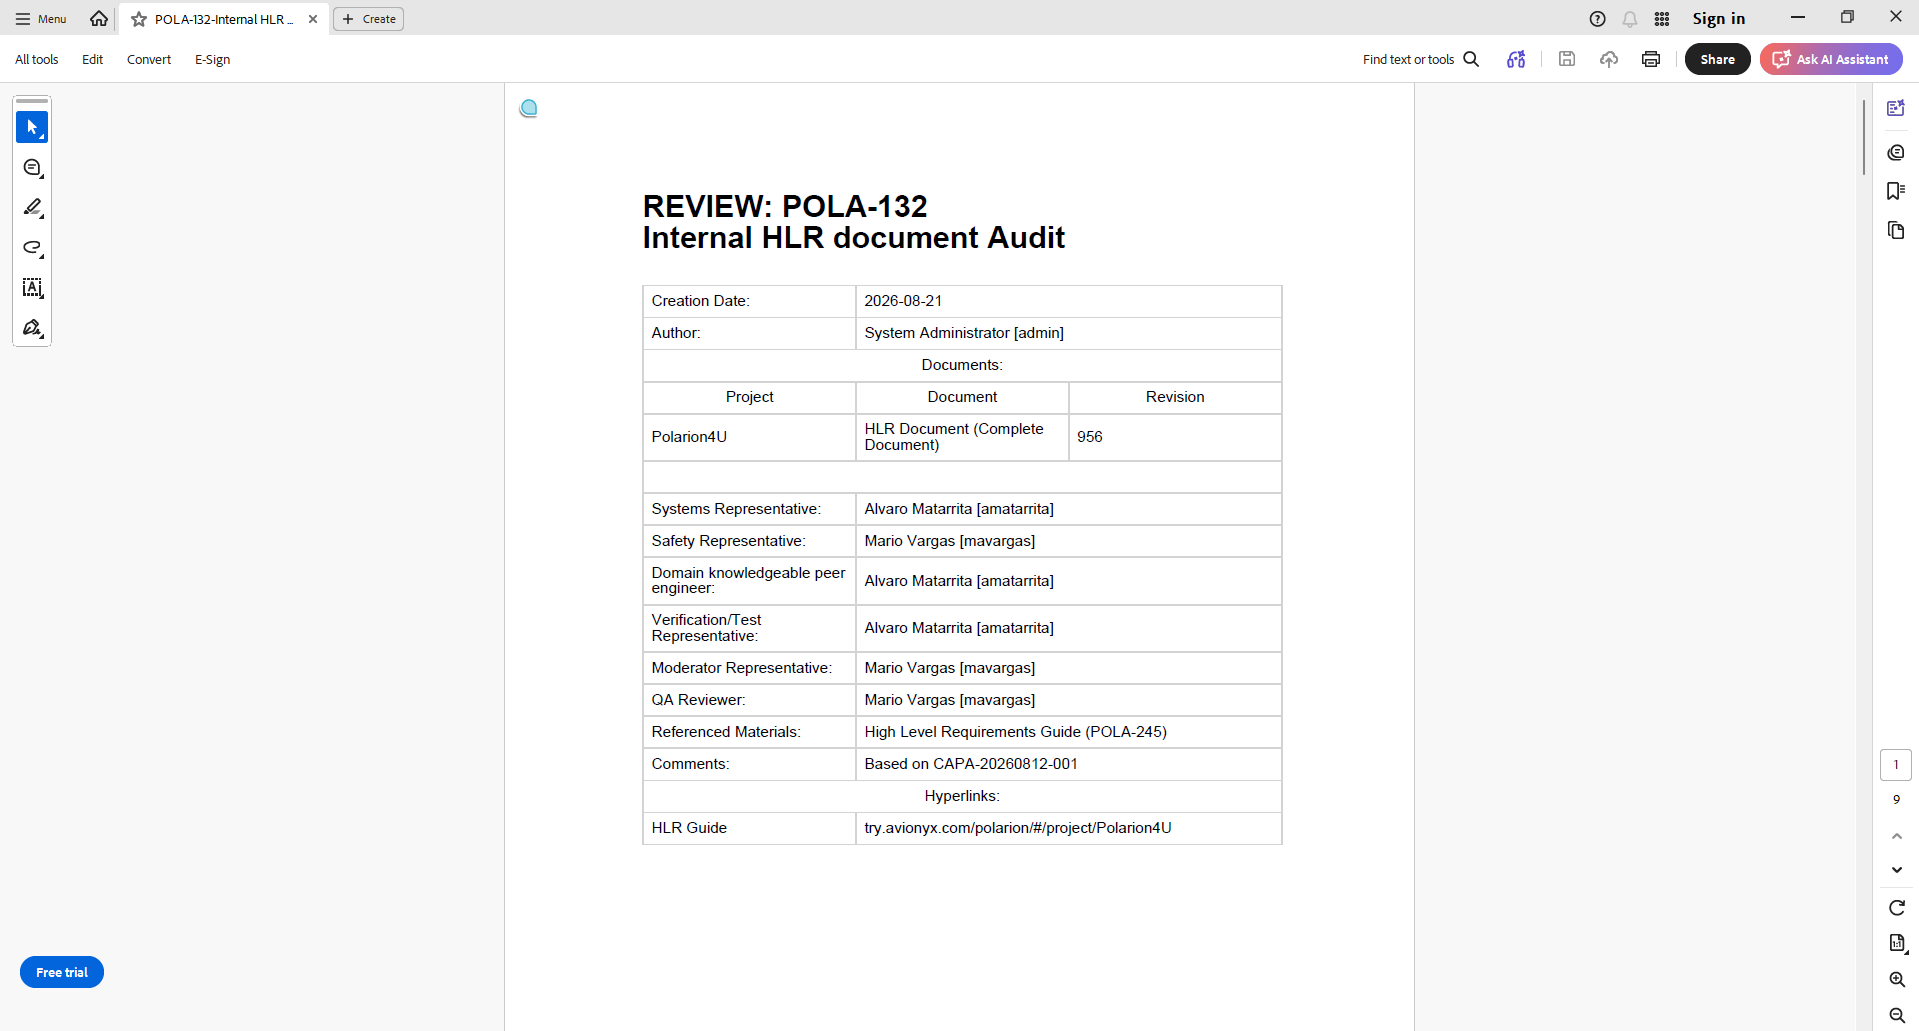
Task: Click the Share button
Action: pos(1717,59)
